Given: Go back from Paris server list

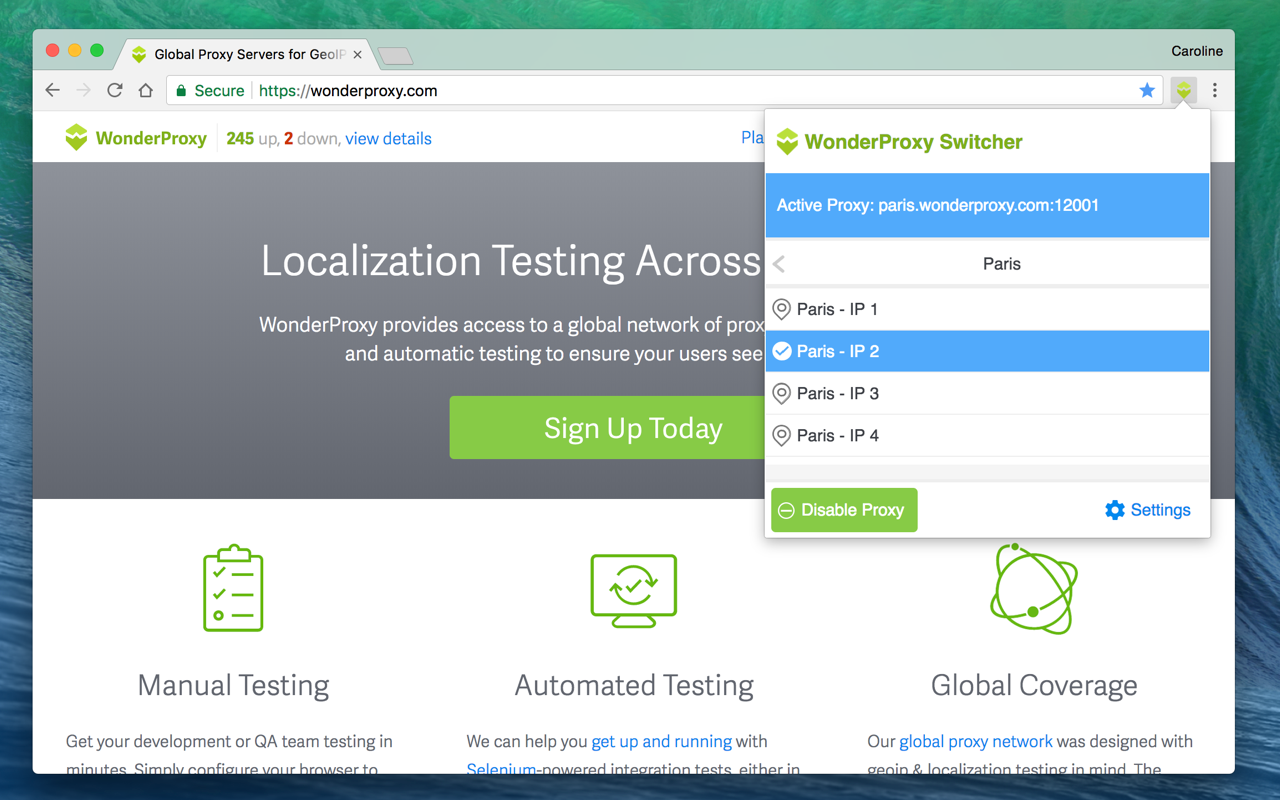Looking at the screenshot, I should click(x=780, y=264).
